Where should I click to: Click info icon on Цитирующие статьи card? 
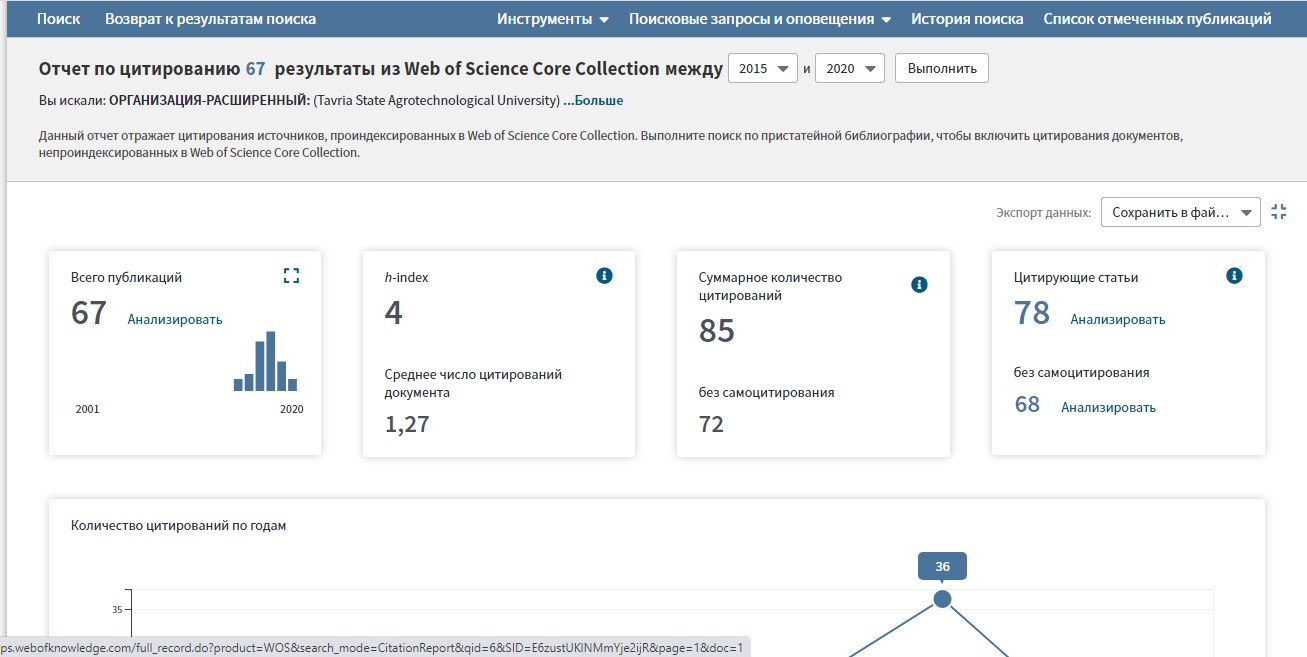(x=1234, y=276)
